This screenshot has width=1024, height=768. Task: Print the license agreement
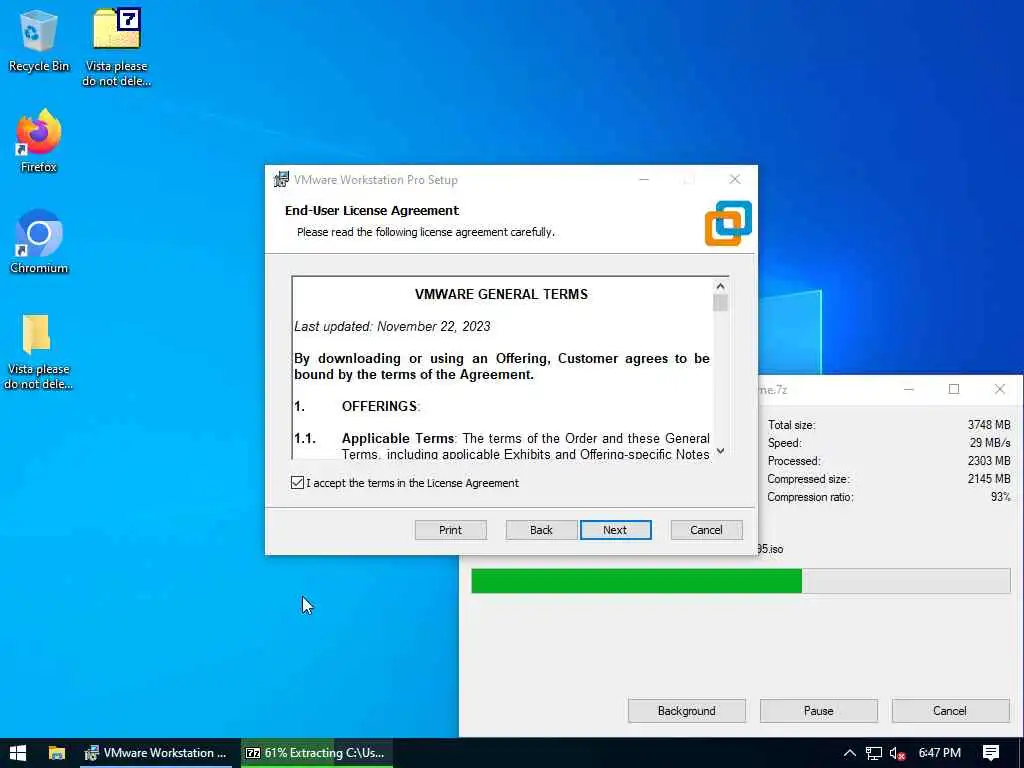(451, 530)
